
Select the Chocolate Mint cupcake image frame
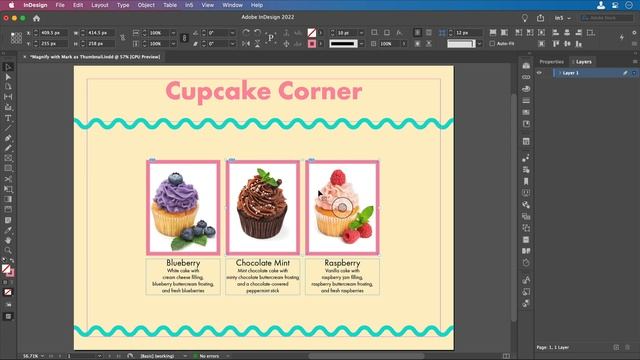[263, 208]
